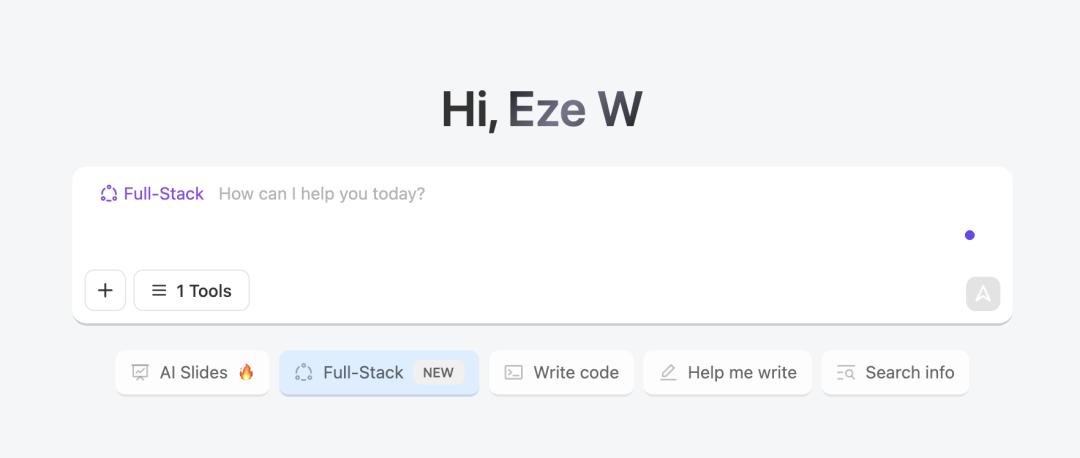Viewport: 1080px width, 458px height.
Task: Open the 1 Tools menu
Action: 191,291
